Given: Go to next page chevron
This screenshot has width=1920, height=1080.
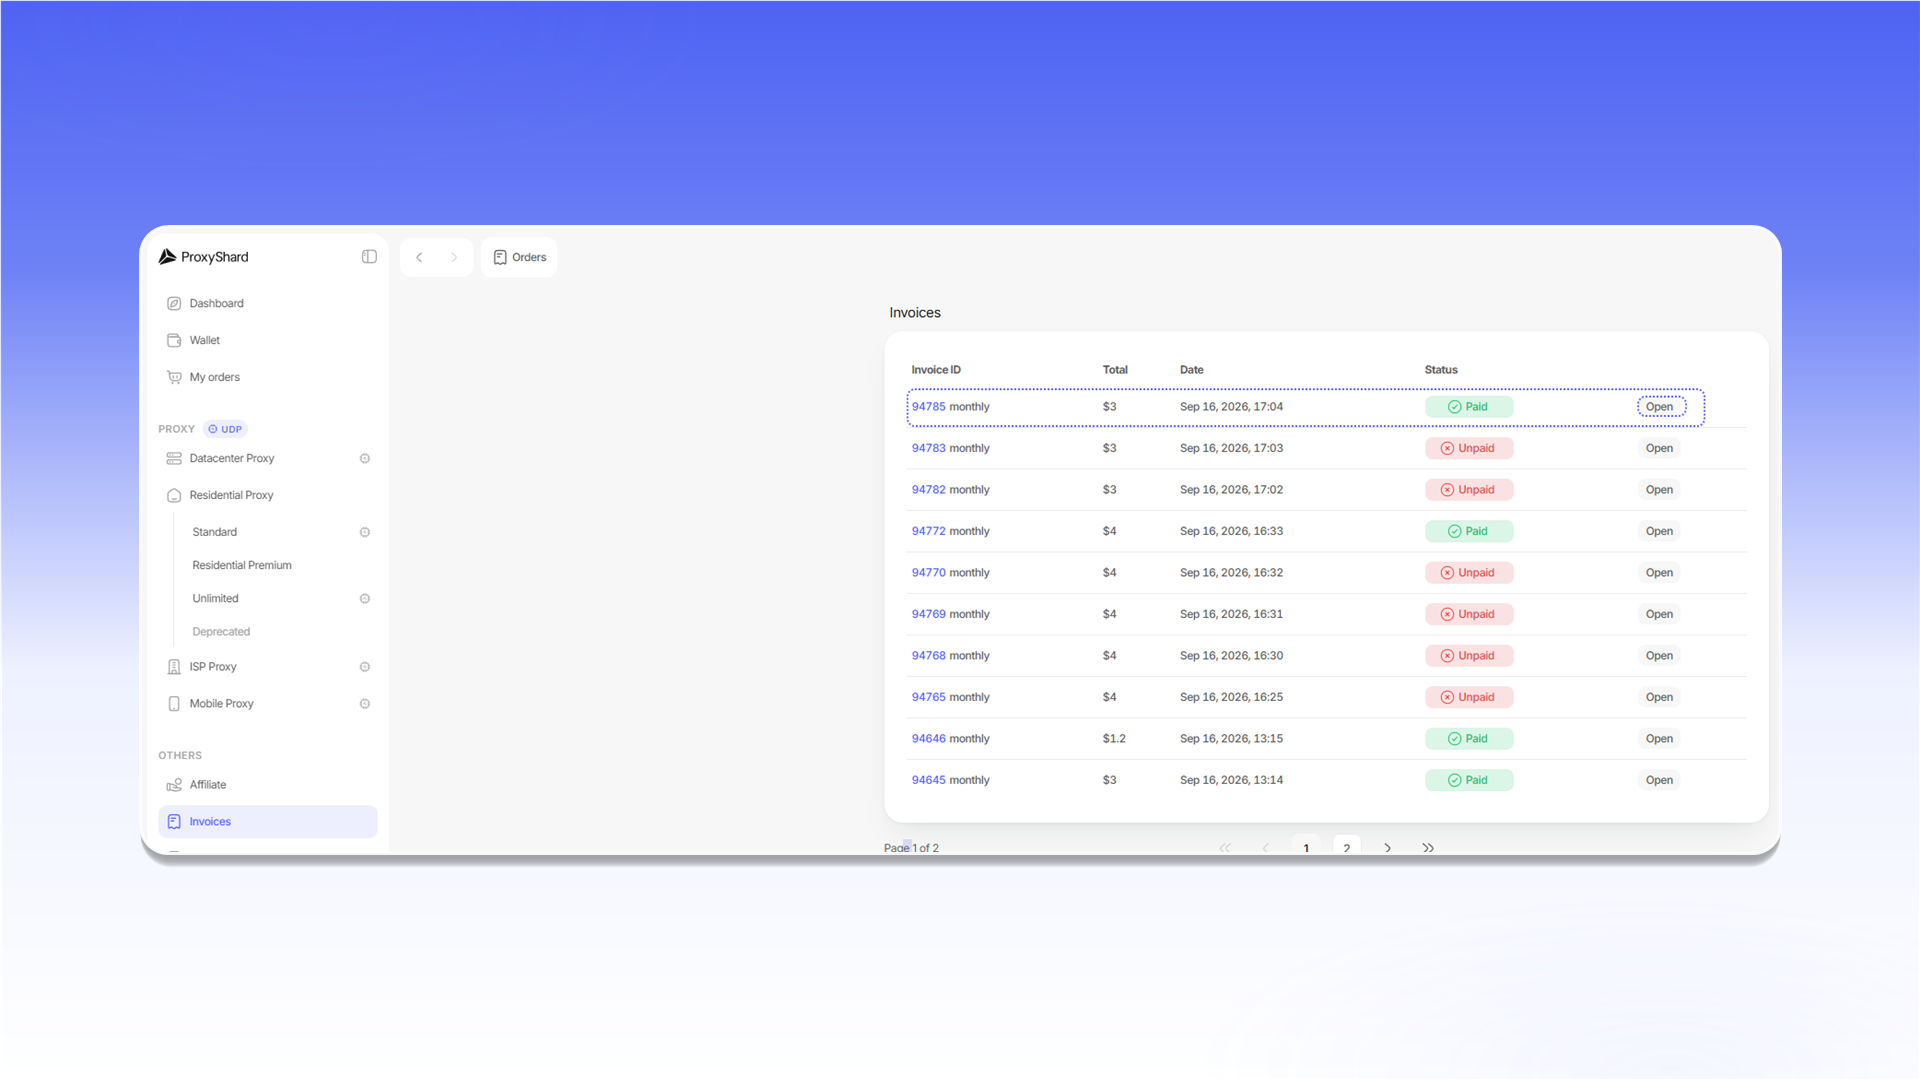Looking at the screenshot, I should tap(1387, 847).
